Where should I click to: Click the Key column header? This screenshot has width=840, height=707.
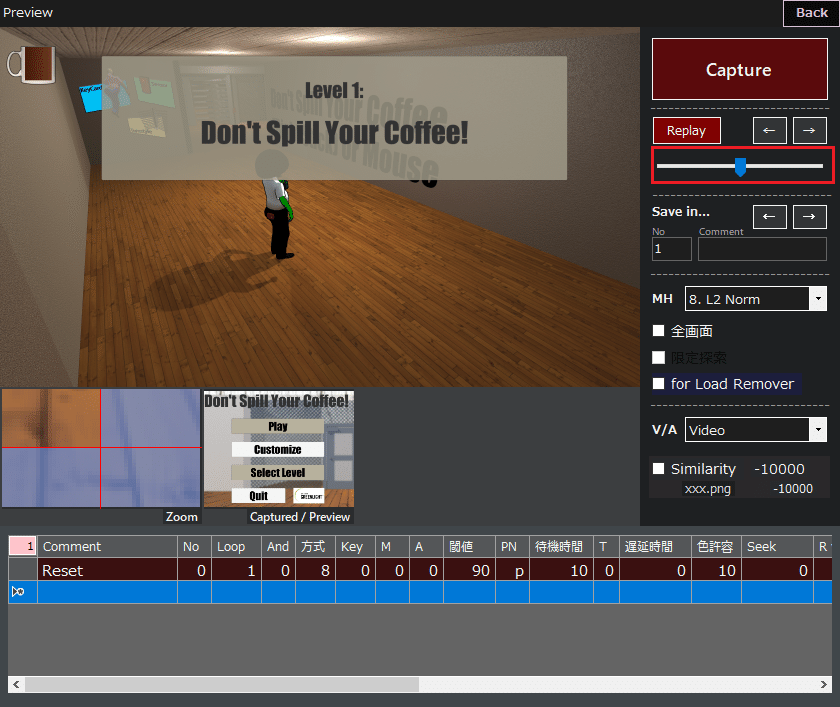[355, 546]
